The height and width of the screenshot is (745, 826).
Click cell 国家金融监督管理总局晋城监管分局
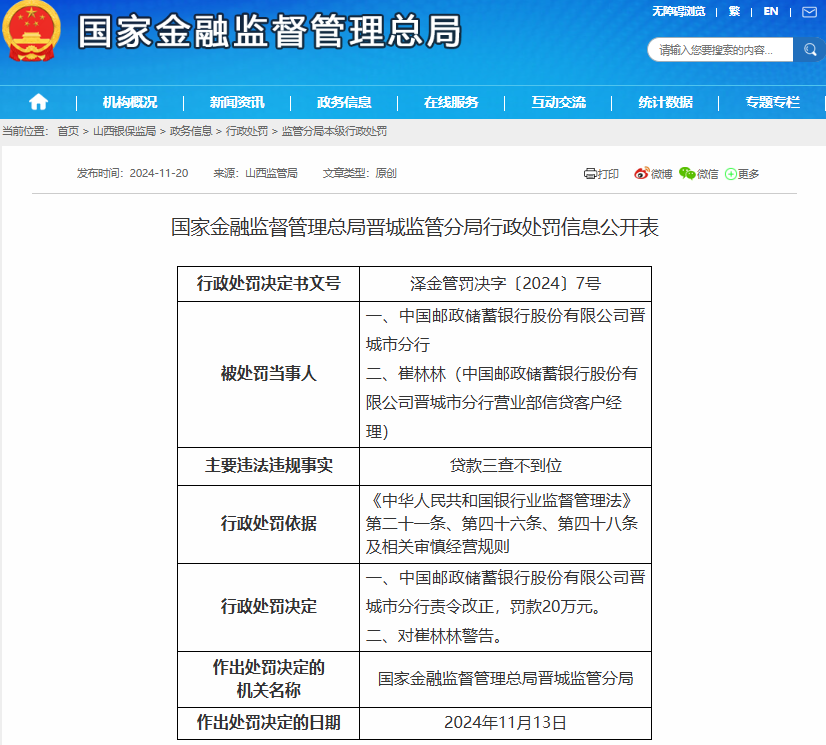pos(505,679)
